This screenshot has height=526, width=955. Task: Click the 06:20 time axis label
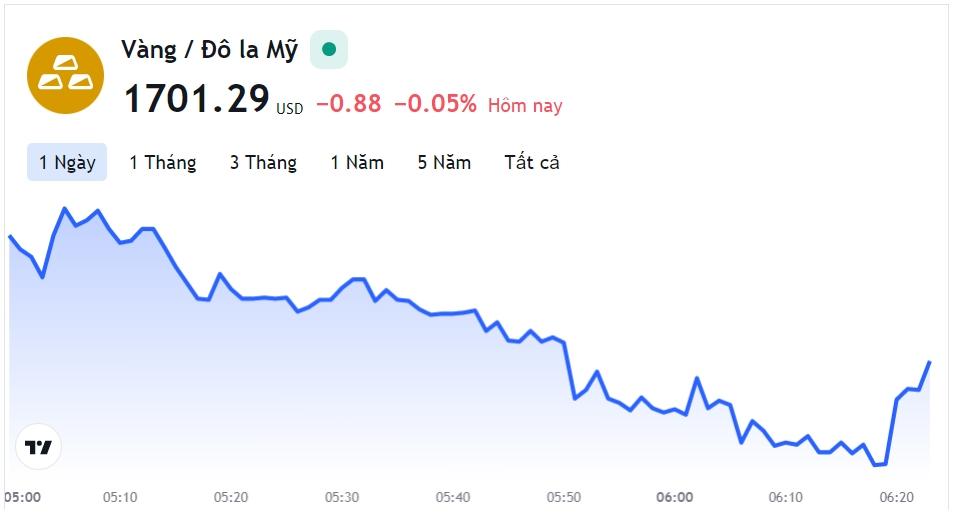coord(897,497)
